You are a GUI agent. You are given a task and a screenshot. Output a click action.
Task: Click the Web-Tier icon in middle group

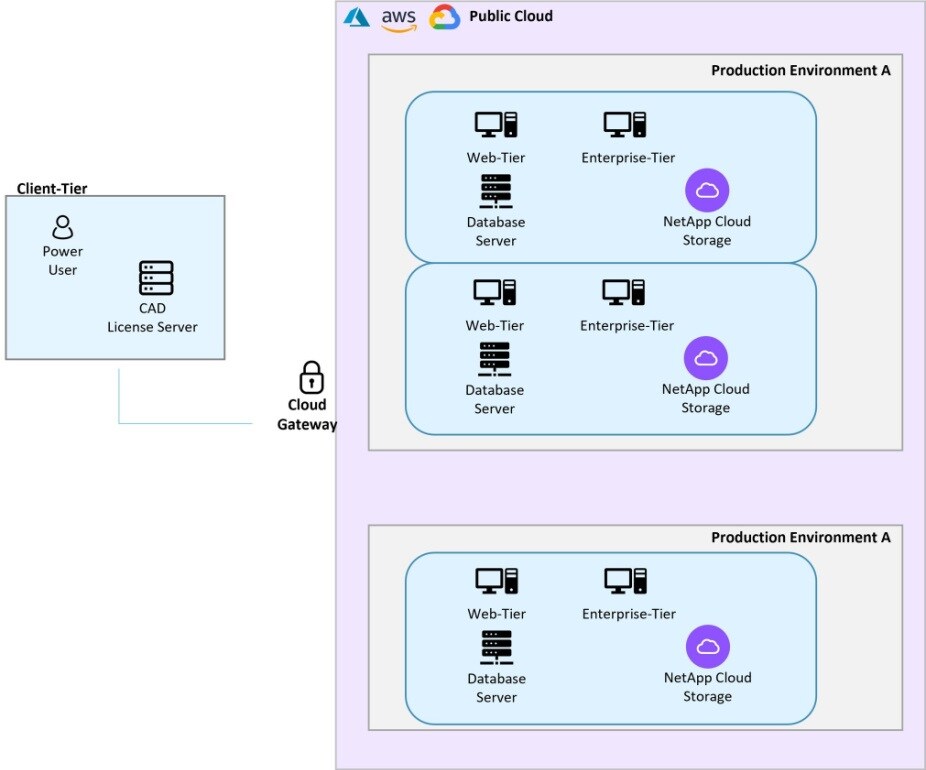(x=496, y=292)
